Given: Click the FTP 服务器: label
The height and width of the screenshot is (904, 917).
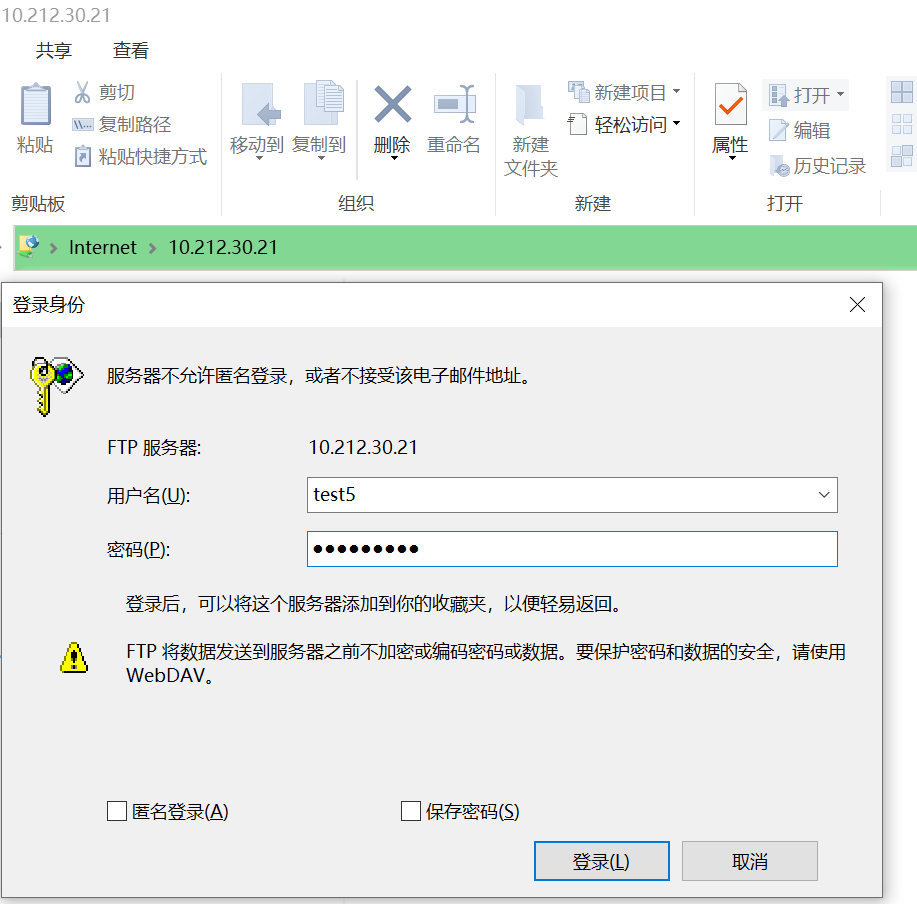Looking at the screenshot, I should [x=154, y=448].
